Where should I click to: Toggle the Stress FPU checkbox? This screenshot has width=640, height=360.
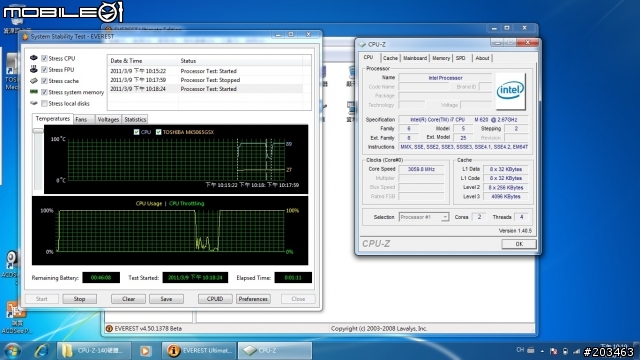(x=44, y=70)
